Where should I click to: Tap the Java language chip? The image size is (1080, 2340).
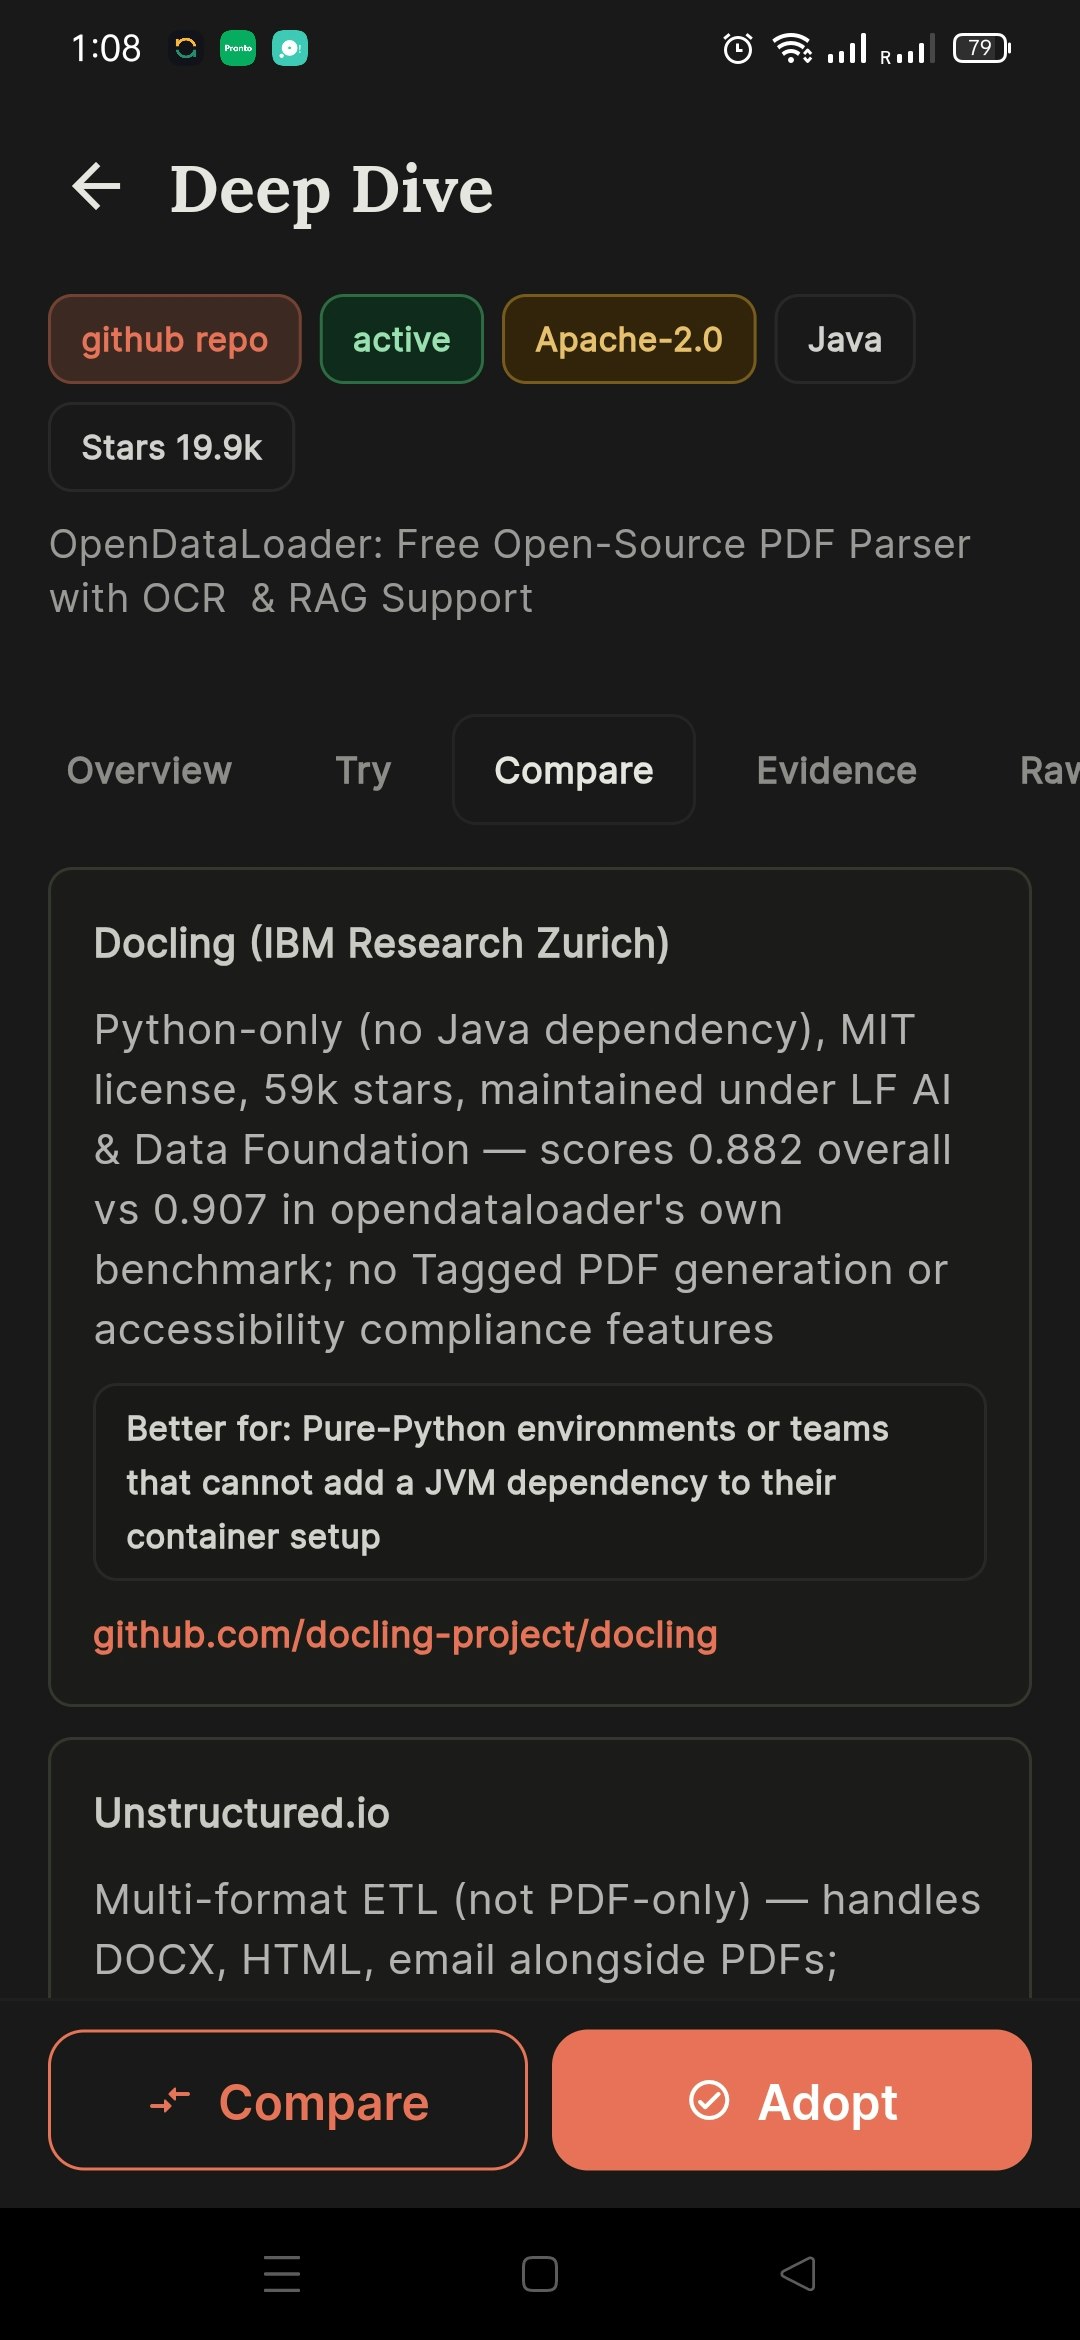tap(845, 339)
